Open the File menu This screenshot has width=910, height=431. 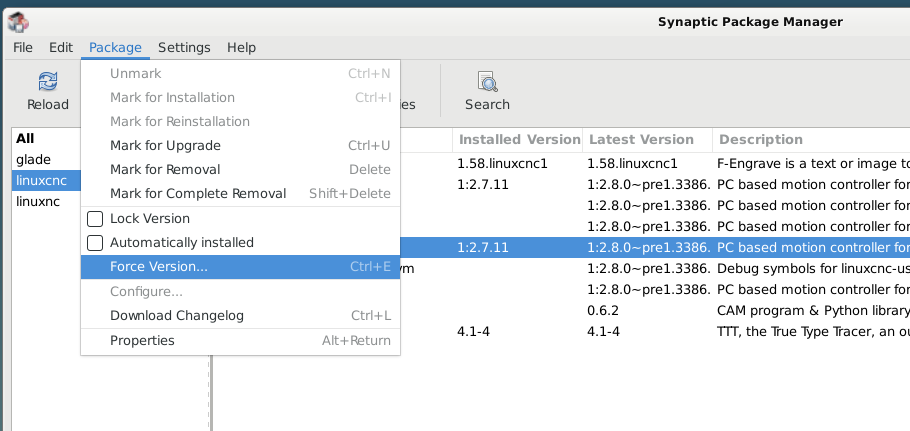(23, 48)
